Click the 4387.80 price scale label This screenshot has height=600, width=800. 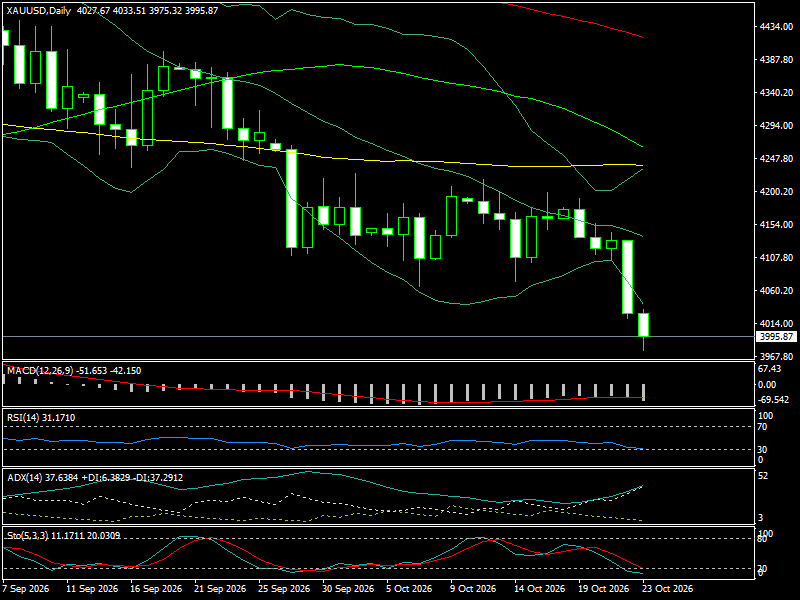(776, 60)
